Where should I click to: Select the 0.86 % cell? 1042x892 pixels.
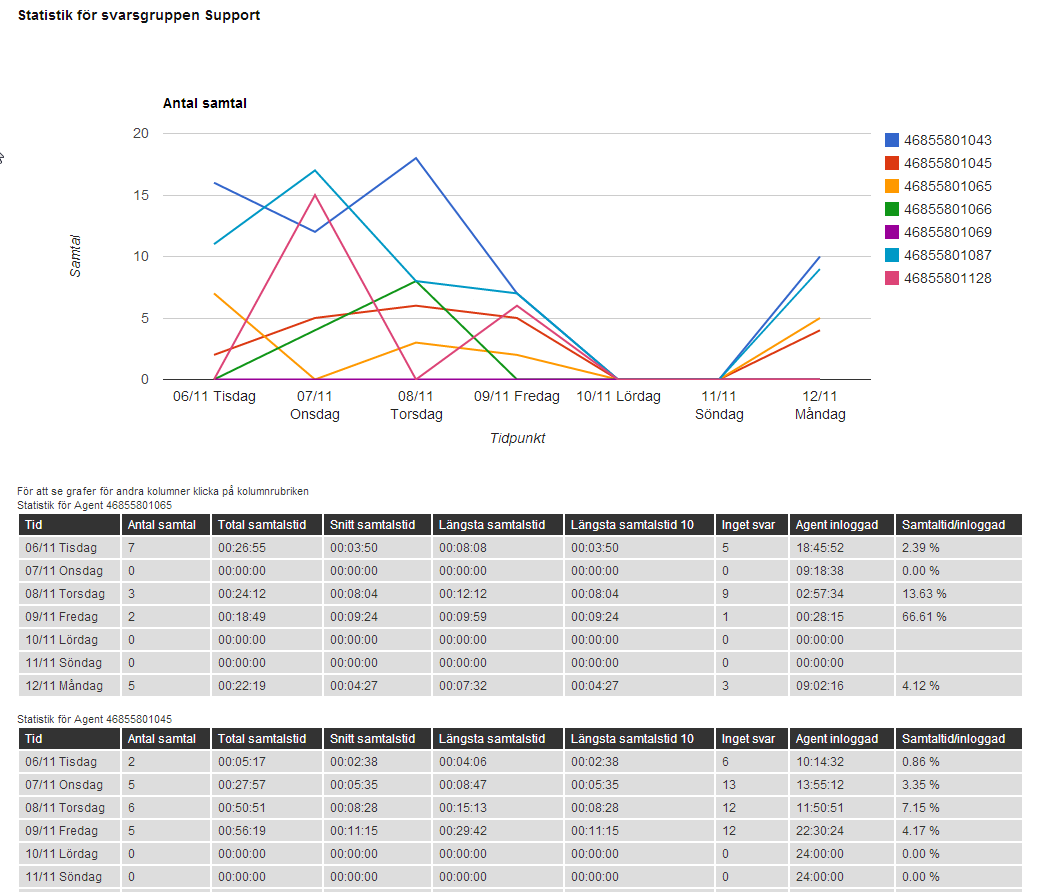tap(959, 762)
